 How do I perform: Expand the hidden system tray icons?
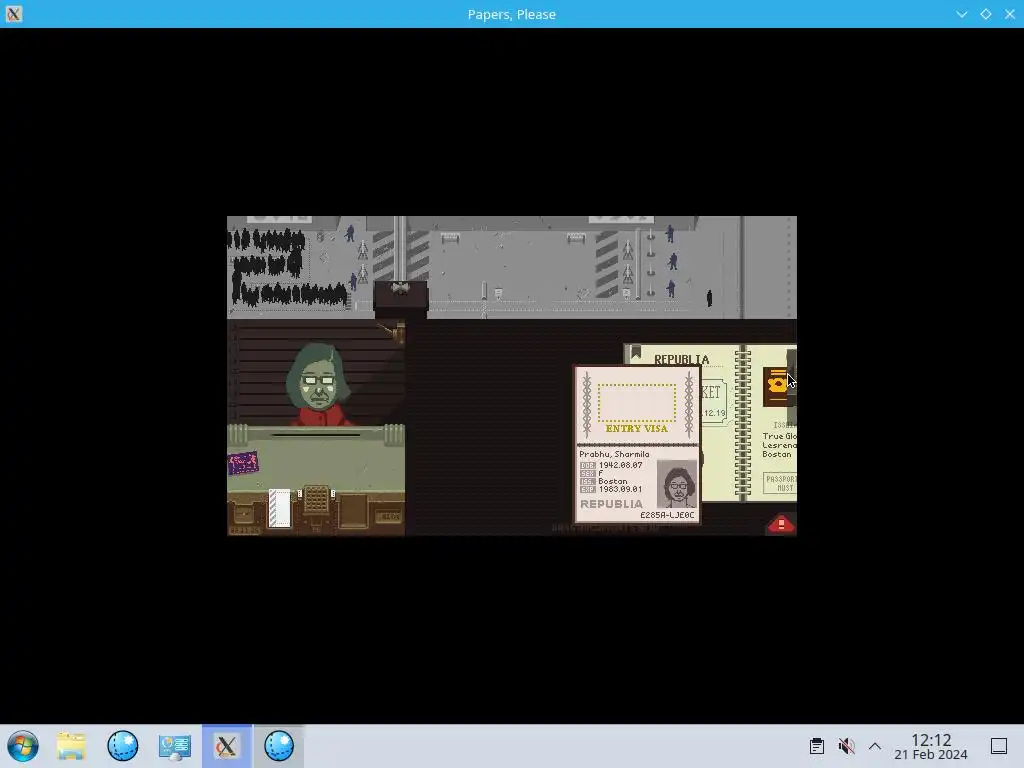(x=875, y=746)
